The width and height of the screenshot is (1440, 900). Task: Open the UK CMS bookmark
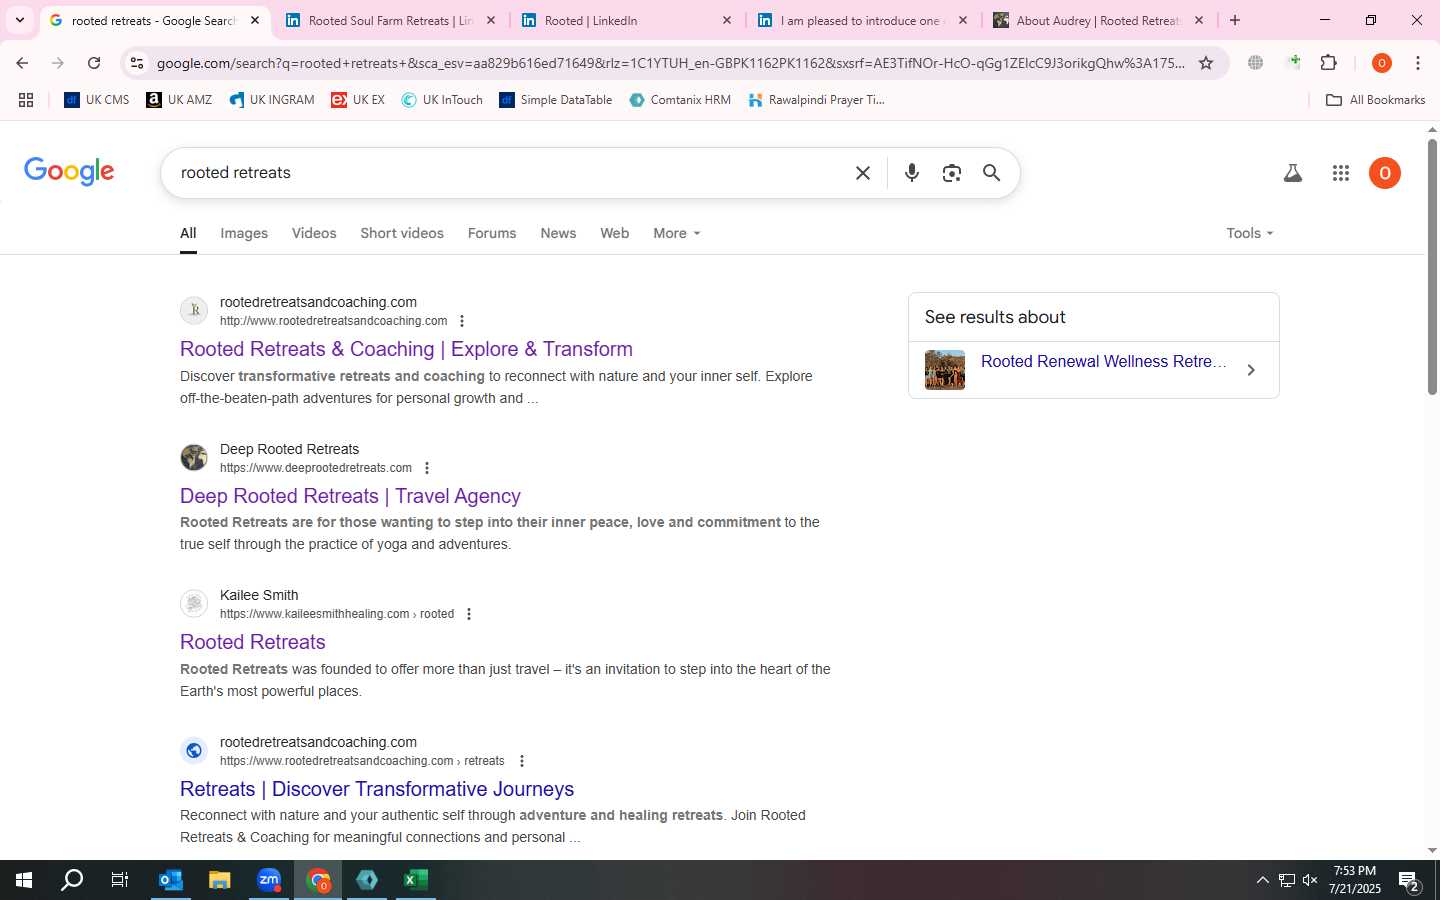[97, 100]
